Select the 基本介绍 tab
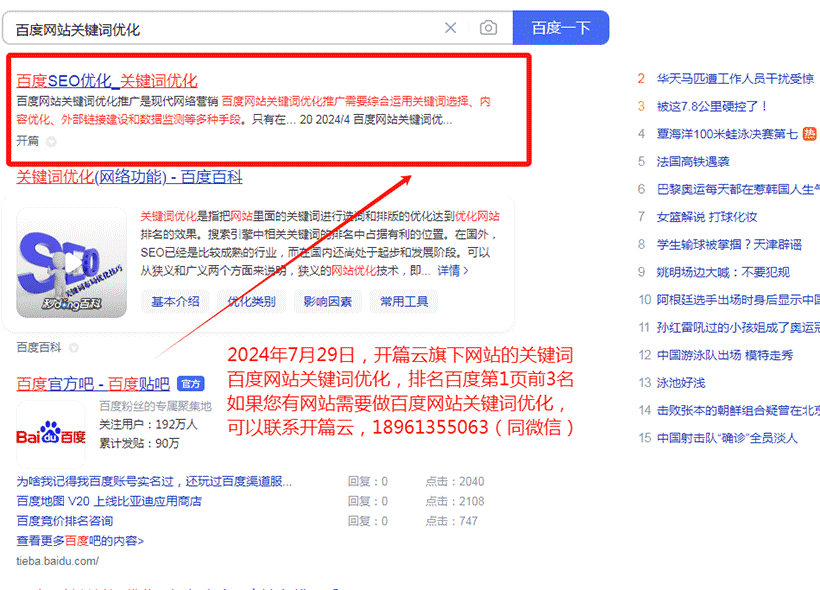Image resolution: width=820 pixels, height=590 pixels. click(175, 301)
